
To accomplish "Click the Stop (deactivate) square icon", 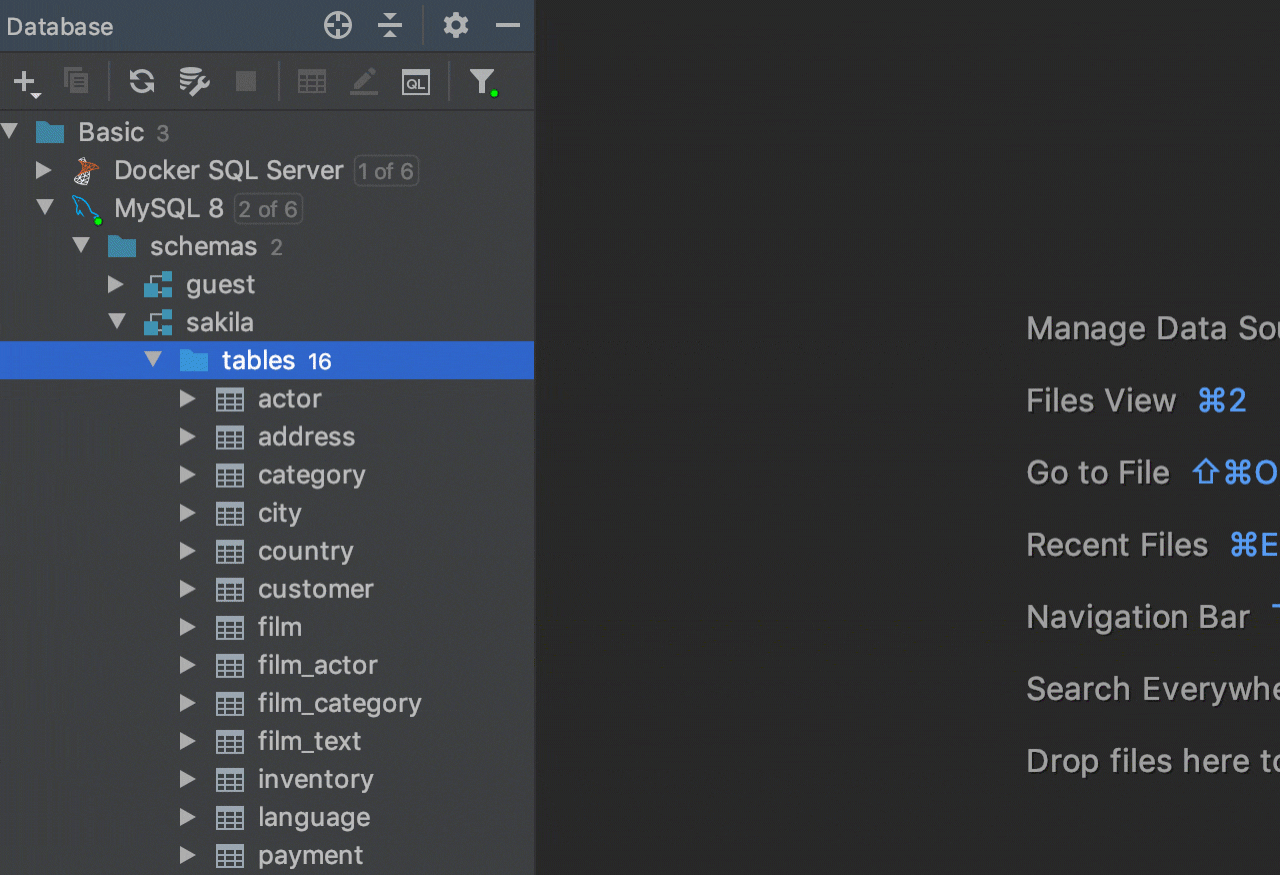I will click(x=246, y=82).
